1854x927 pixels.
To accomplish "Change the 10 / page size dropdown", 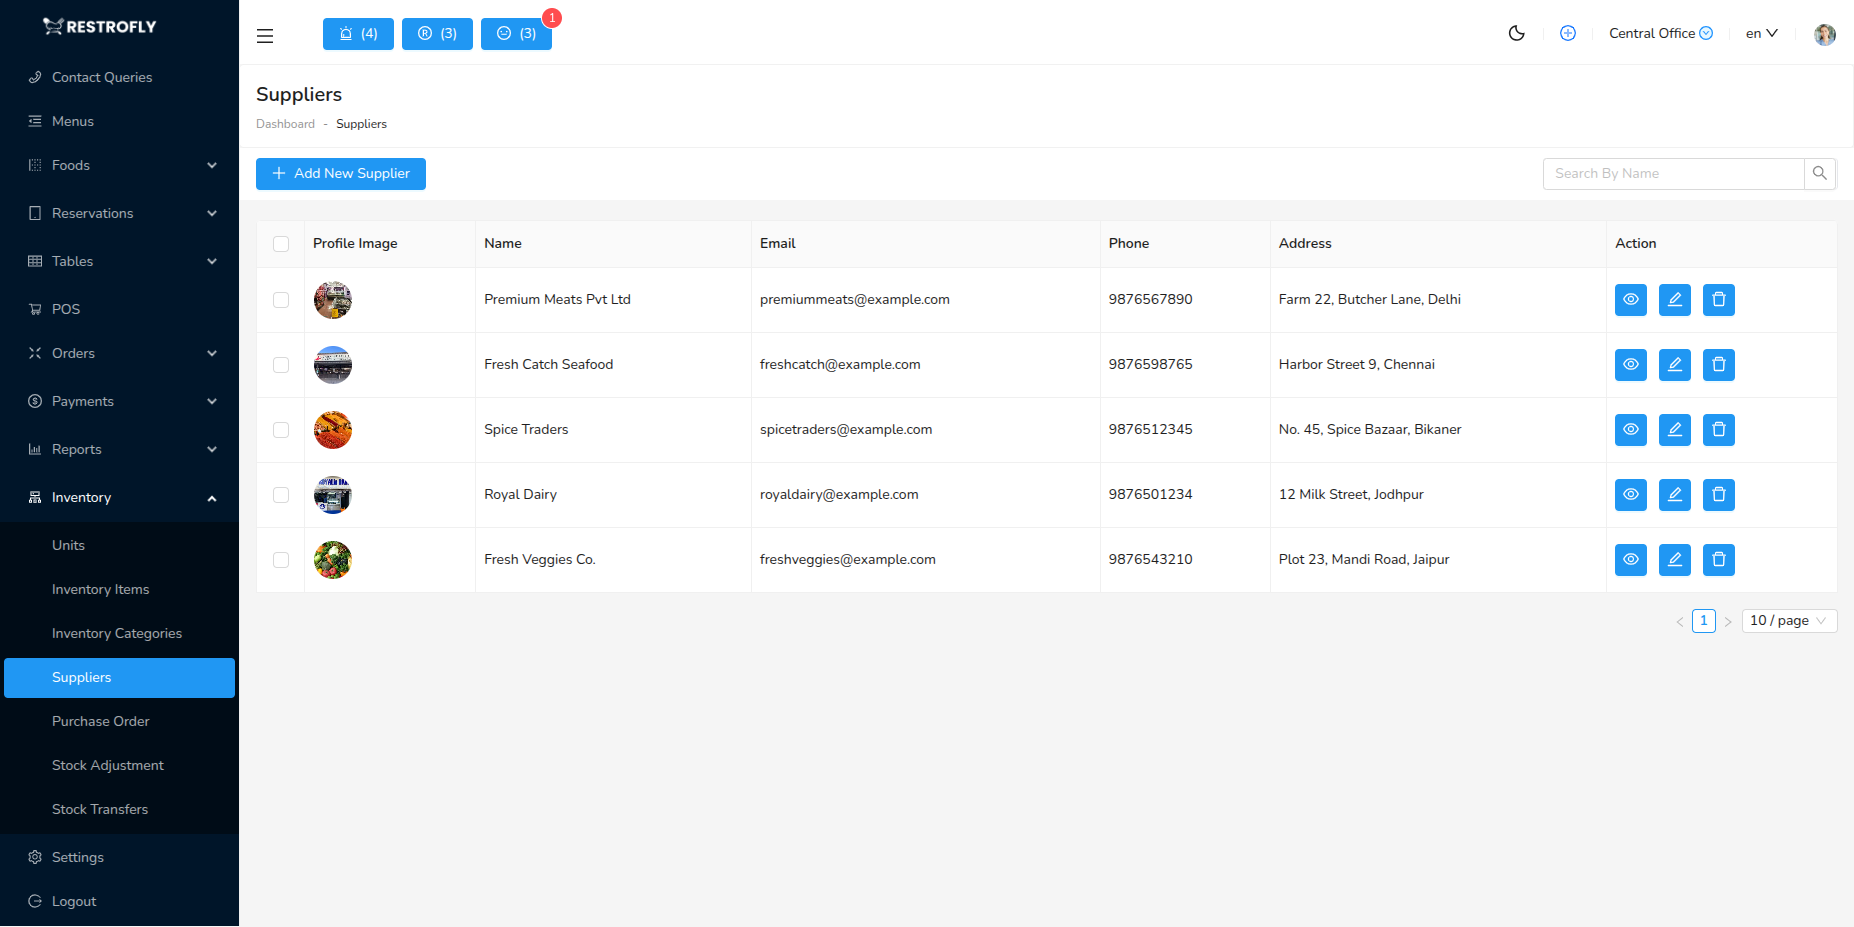I will (x=1788, y=620).
